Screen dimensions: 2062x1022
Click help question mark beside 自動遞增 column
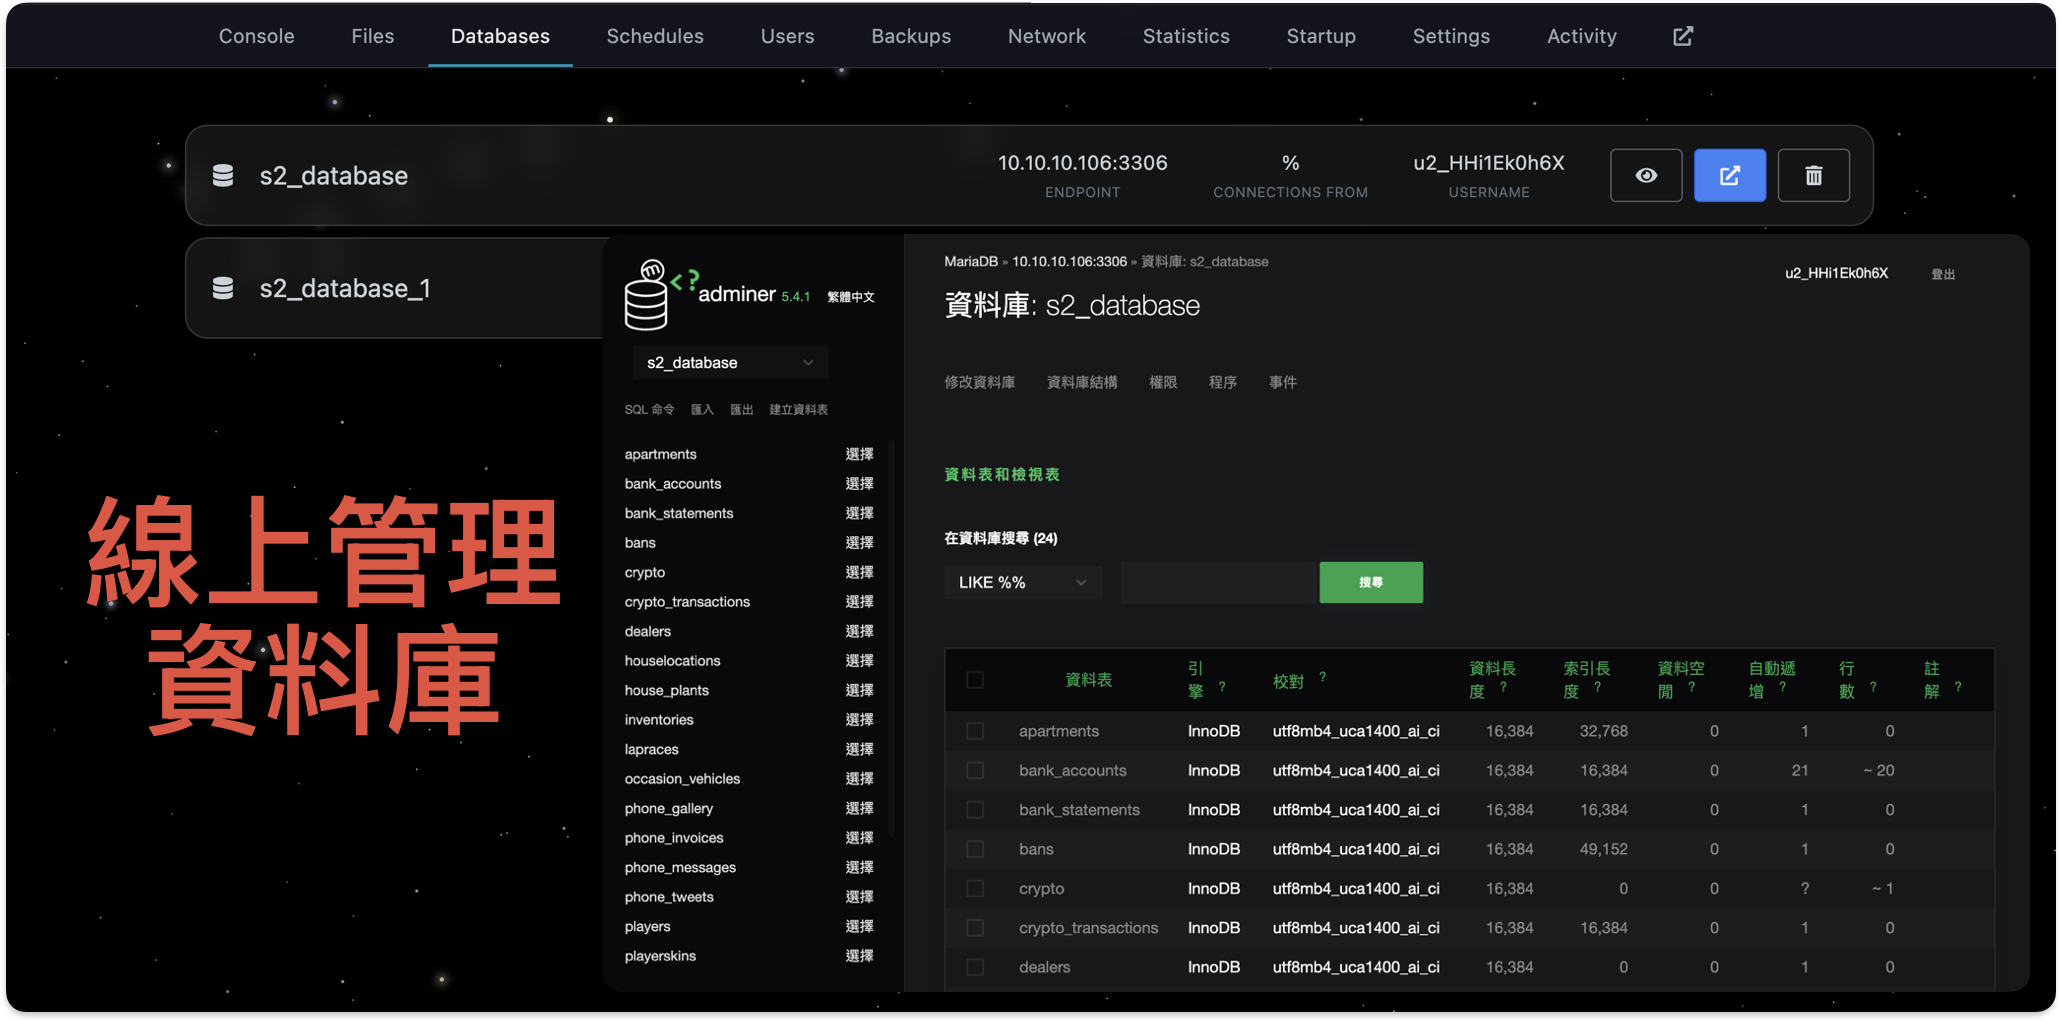tap(1782, 687)
